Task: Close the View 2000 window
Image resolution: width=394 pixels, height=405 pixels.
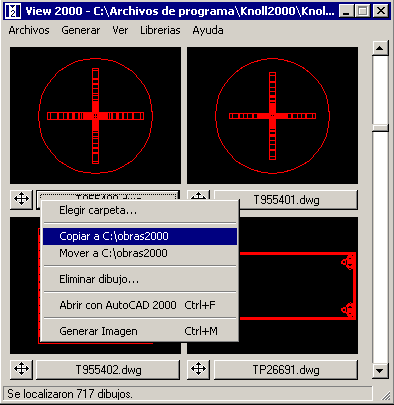Action: coord(380,11)
